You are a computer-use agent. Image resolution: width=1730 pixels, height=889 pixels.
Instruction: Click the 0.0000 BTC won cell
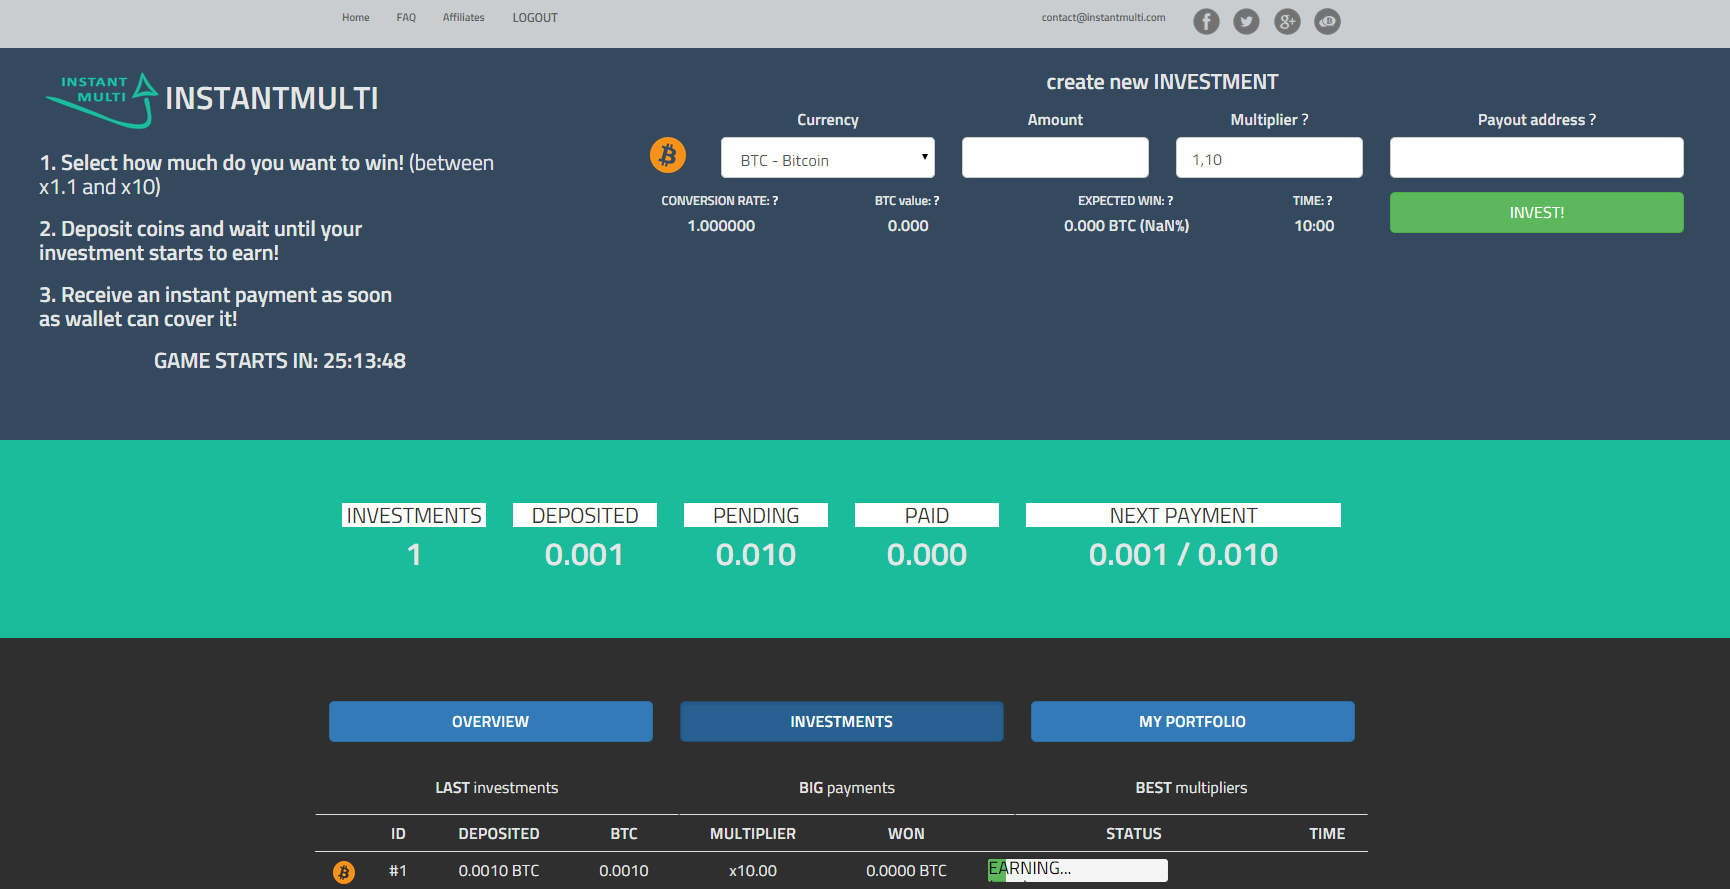tap(906, 871)
